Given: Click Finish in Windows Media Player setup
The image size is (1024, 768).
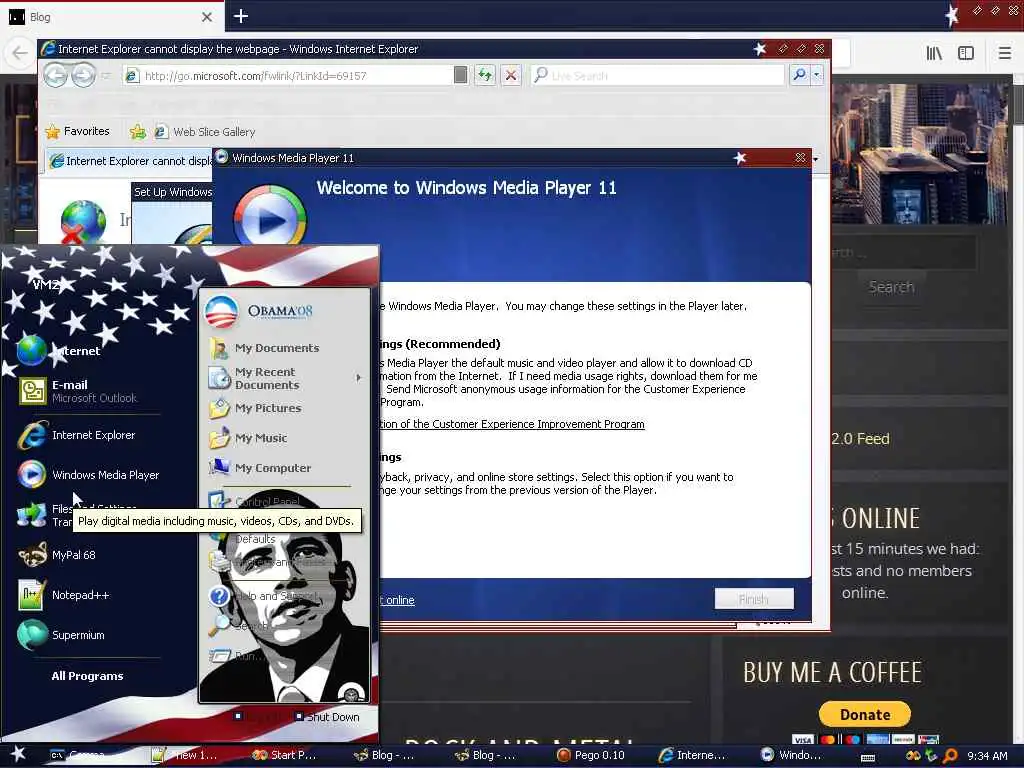Looking at the screenshot, I should point(754,599).
